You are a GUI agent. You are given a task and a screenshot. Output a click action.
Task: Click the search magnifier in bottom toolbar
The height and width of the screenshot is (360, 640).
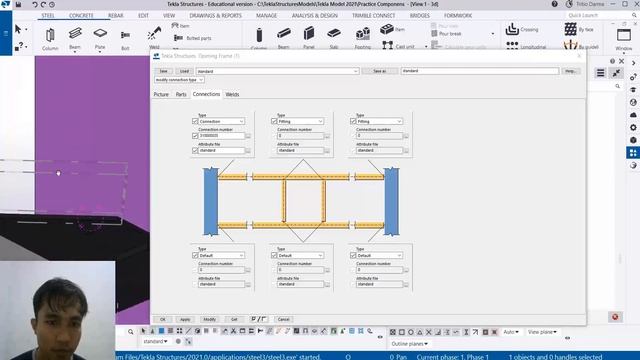pyautogui.click(x=131, y=332)
